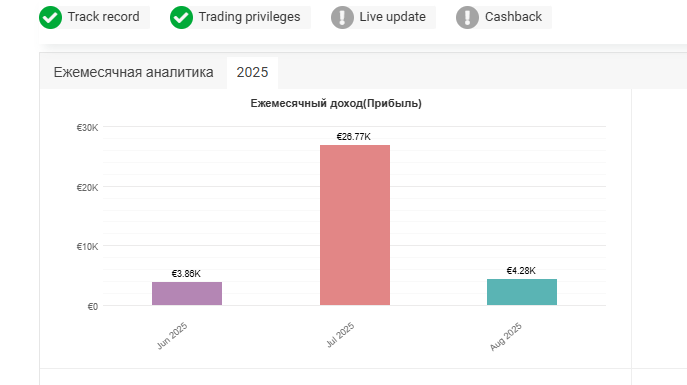Click the €3.86K value label
The height and width of the screenshot is (385, 687).
tap(186, 274)
